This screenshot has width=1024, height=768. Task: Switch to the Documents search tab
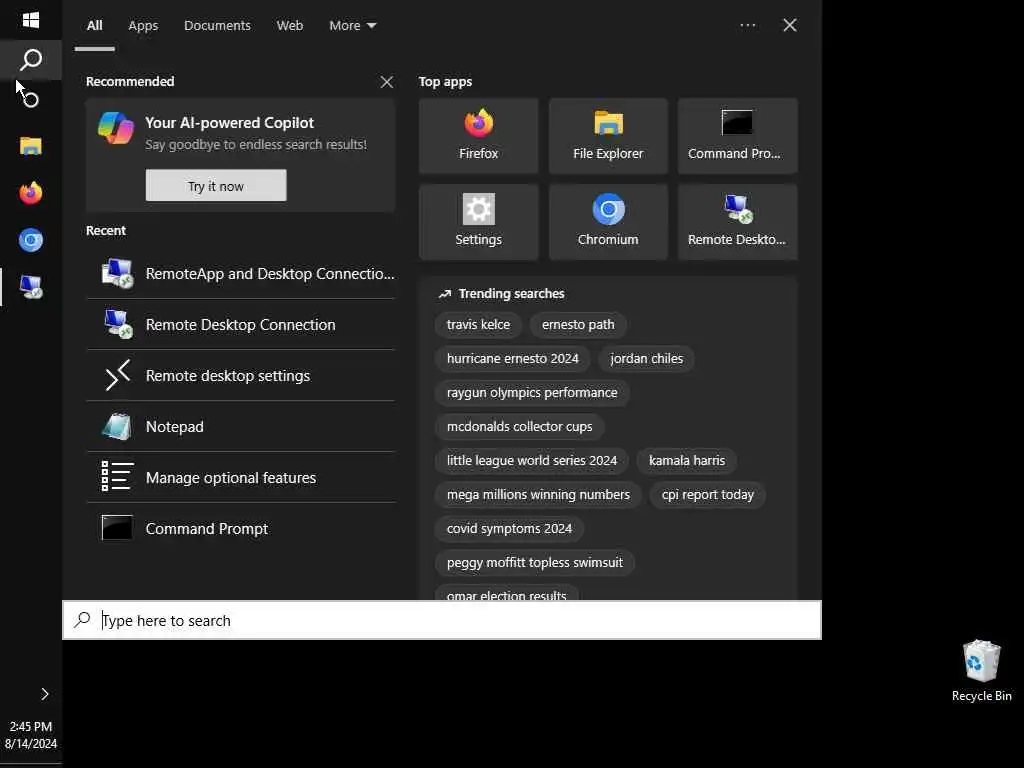[217, 25]
